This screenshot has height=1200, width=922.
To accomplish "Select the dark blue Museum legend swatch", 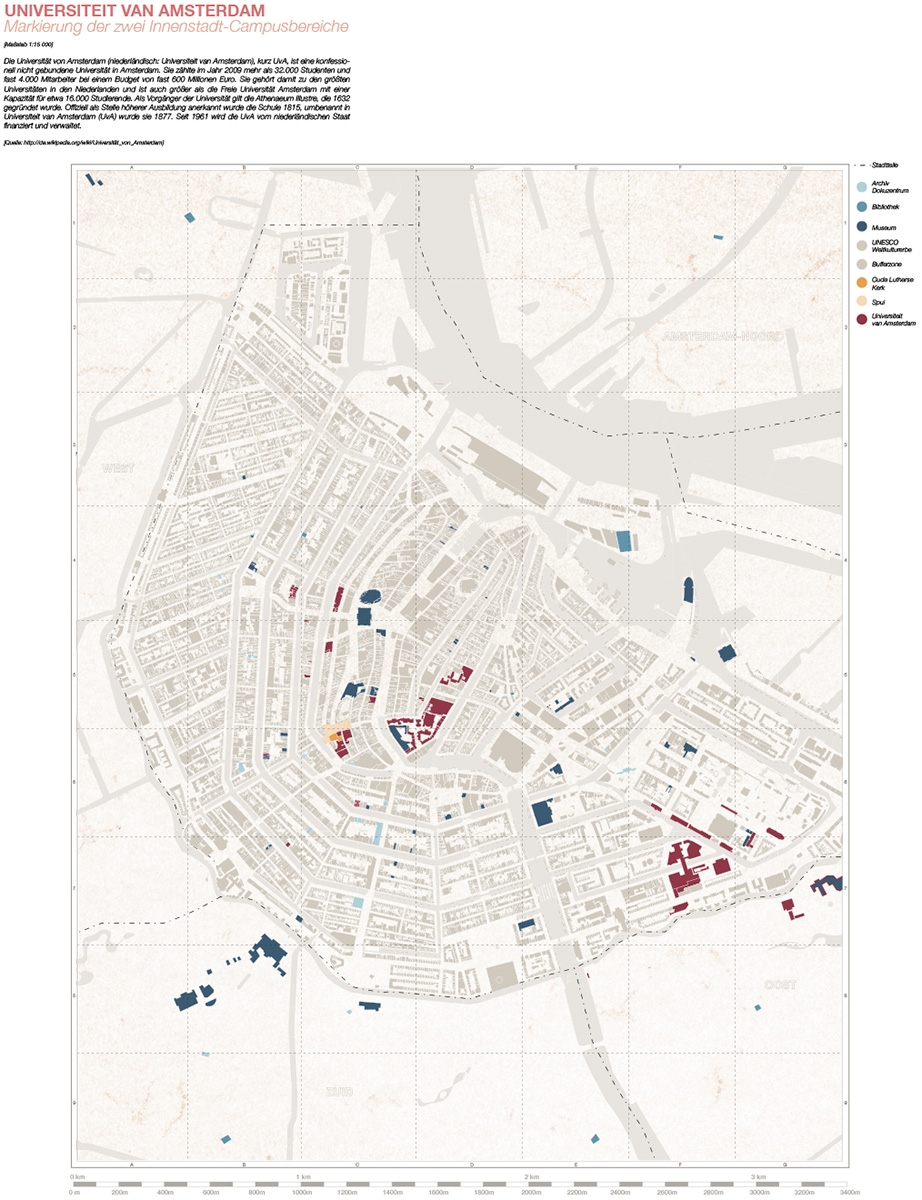I will (x=861, y=228).
